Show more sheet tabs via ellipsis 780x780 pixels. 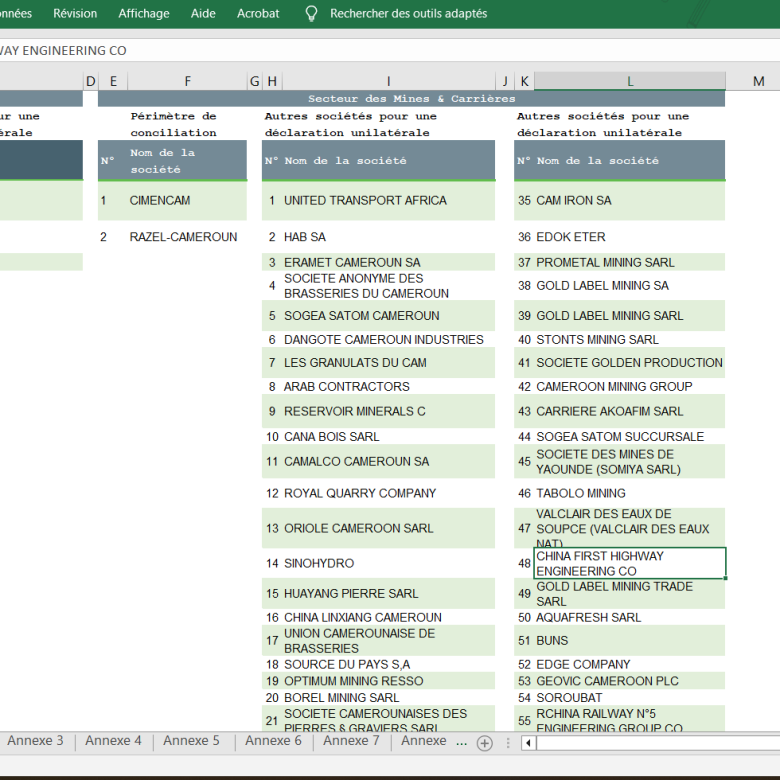[x=462, y=743]
